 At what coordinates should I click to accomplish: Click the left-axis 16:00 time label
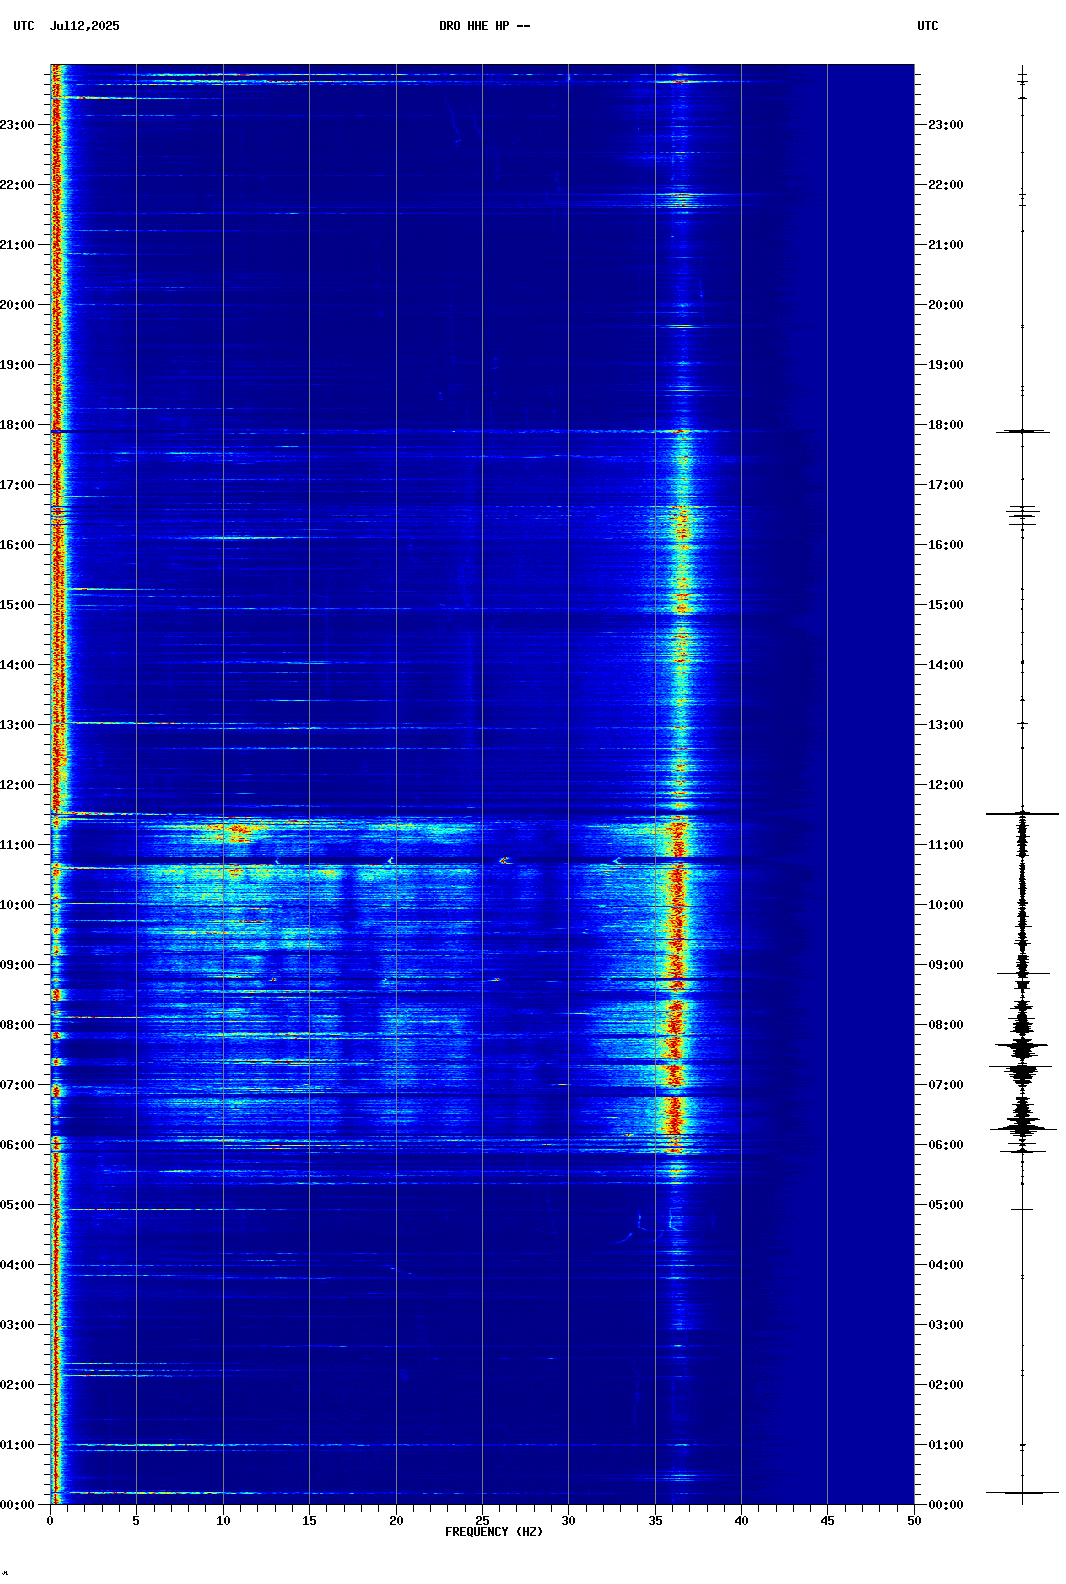point(17,545)
